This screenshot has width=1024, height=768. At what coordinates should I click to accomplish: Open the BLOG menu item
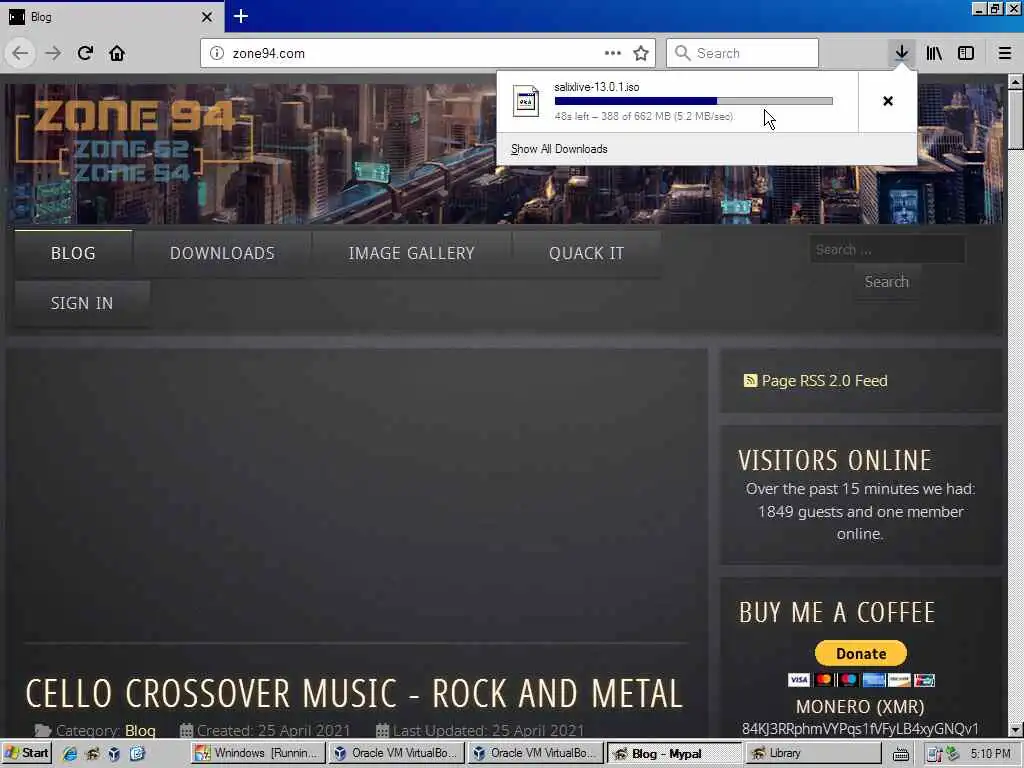[x=73, y=253]
